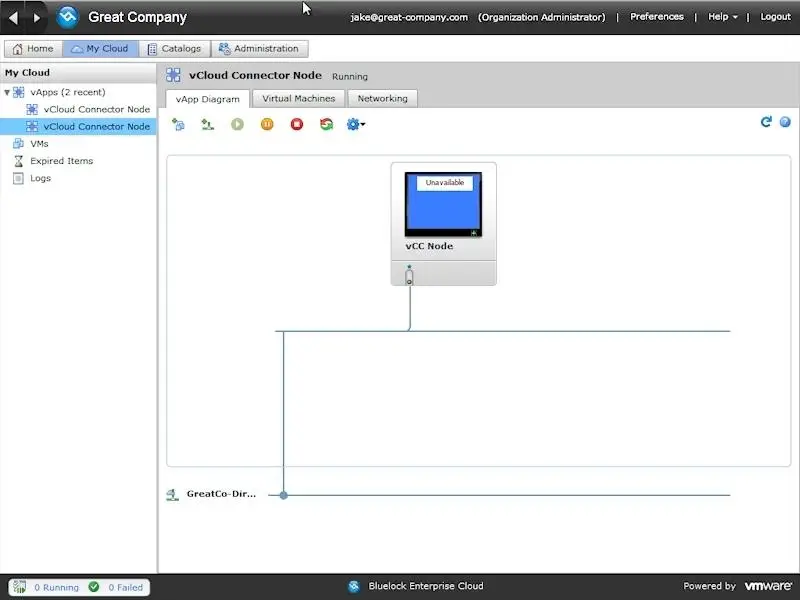Click the Bluelock footer logo icon

point(354,587)
